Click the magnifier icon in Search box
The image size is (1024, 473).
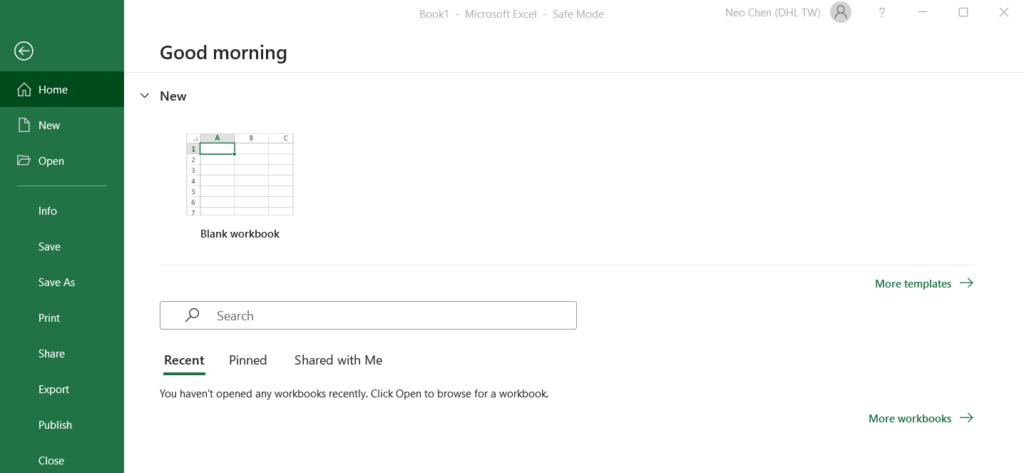tap(192, 315)
